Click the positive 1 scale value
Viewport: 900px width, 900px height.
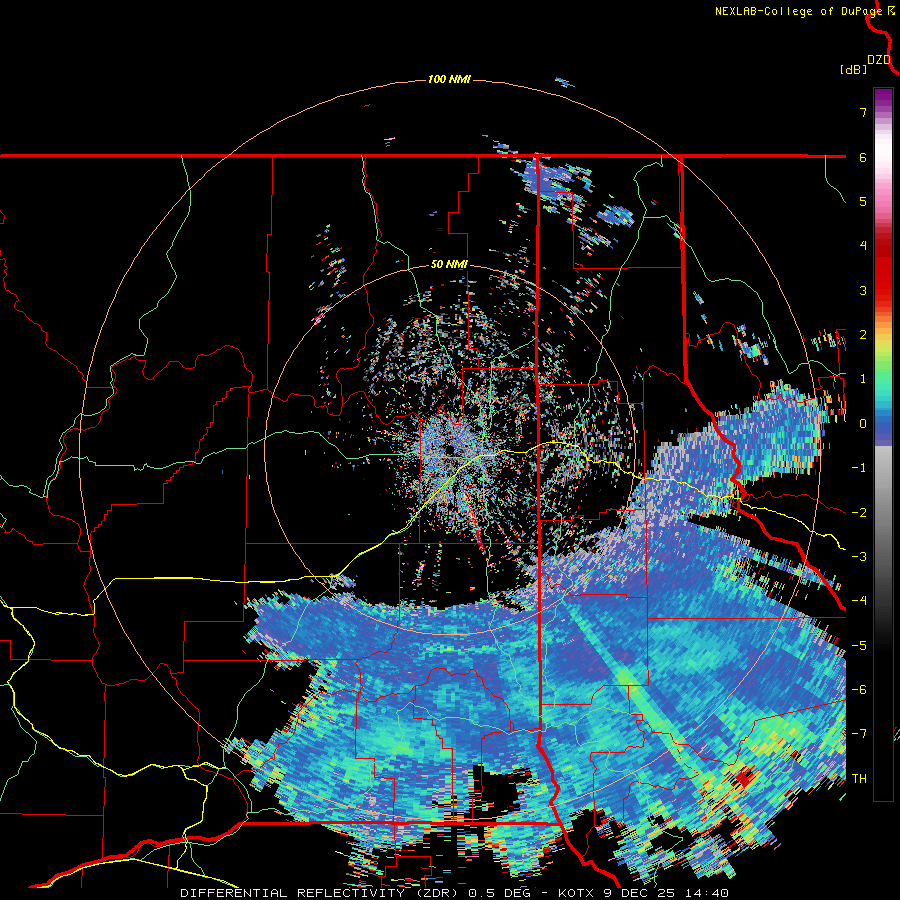click(x=863, y=379)
